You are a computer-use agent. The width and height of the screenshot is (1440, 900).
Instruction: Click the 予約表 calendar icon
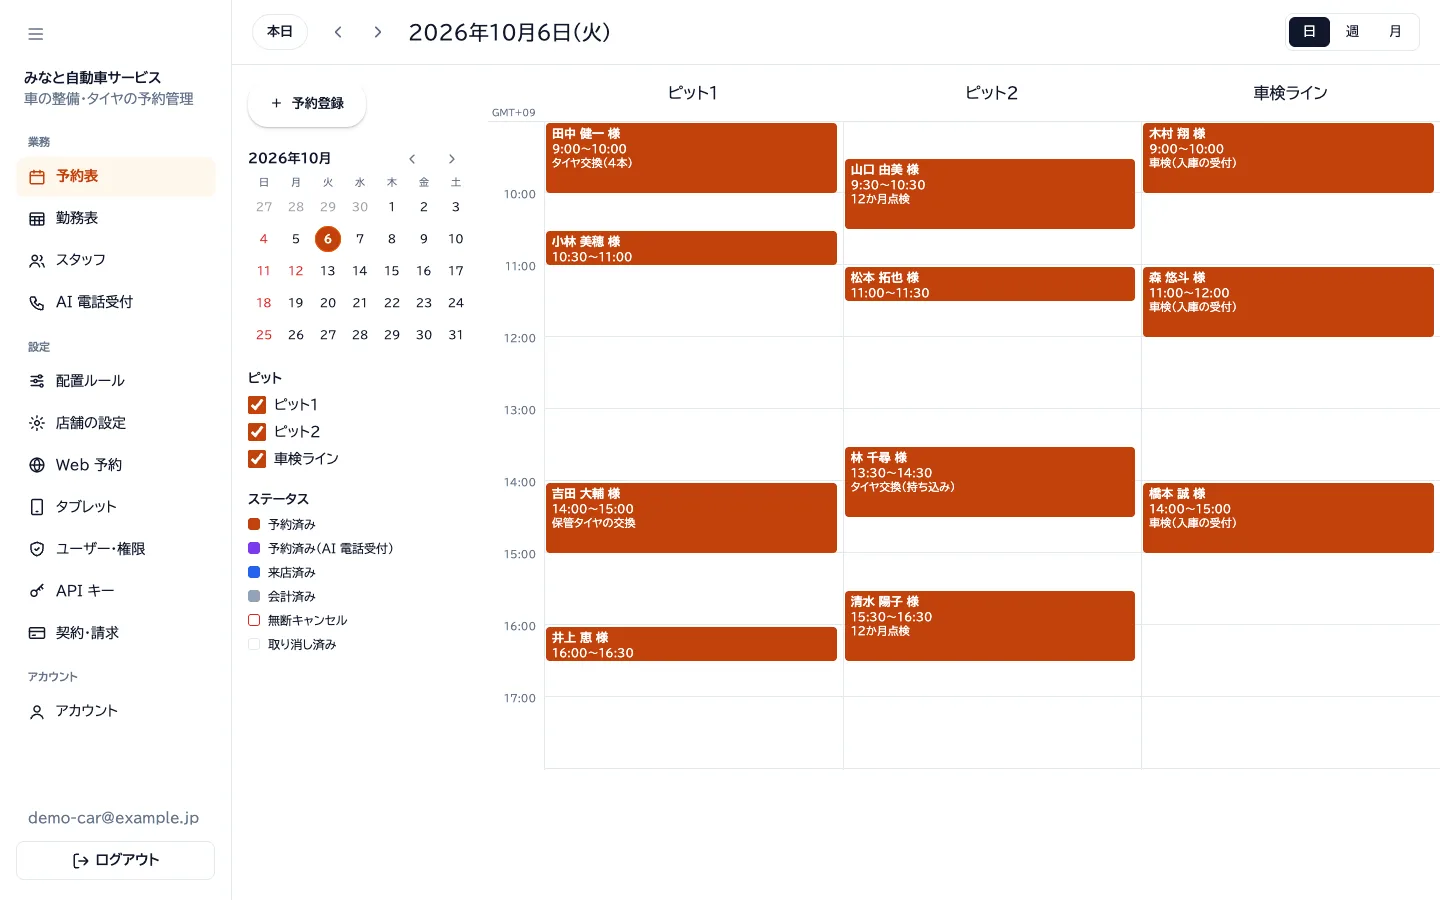(x=37, y=177)
